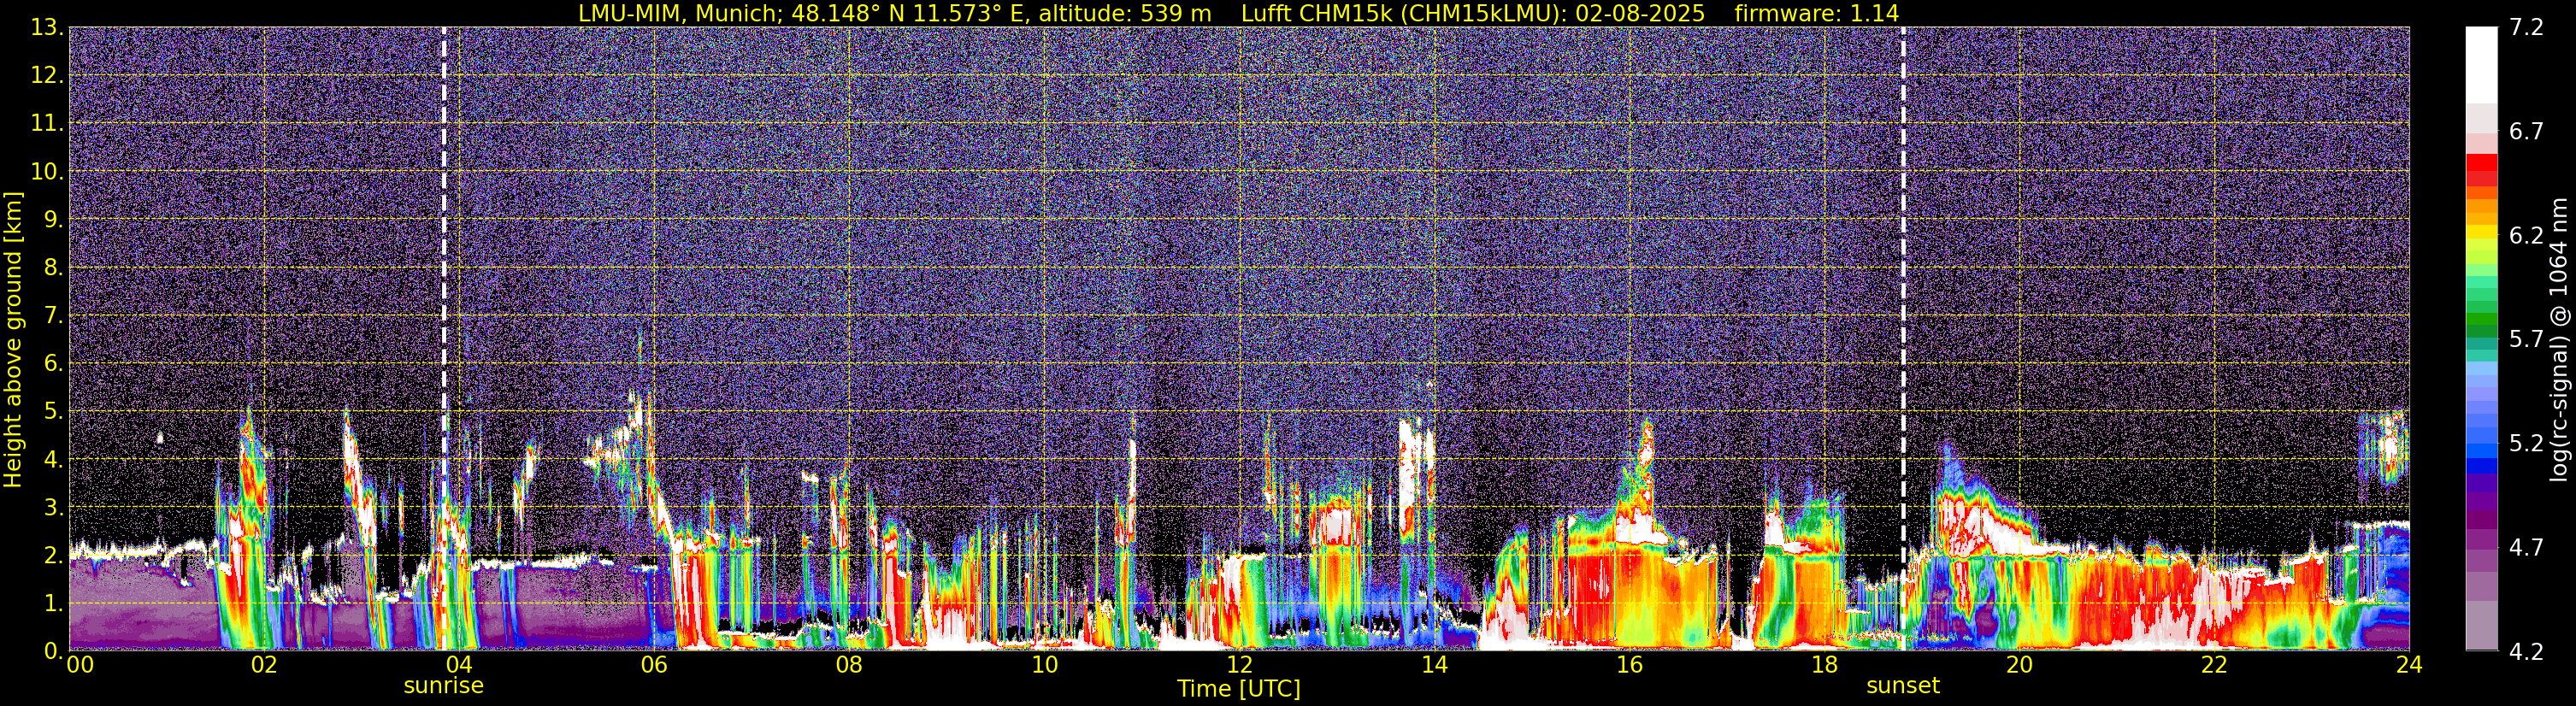Click the colorbar tick value "5.2"
The height and width of the screenshot is (706, 2576).
2526,443
